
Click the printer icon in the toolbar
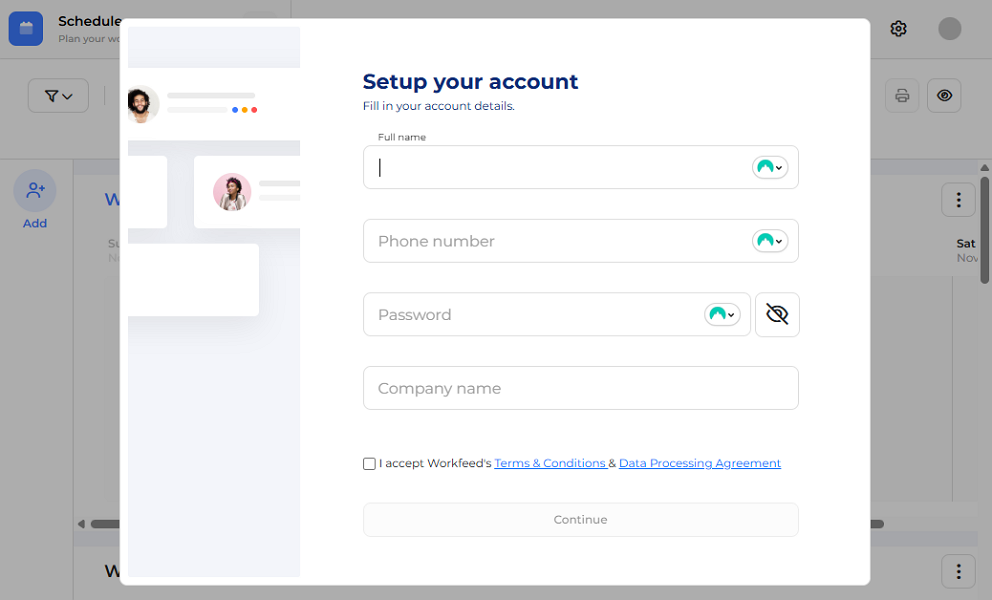pyautogui.click(x=901, y=95)
